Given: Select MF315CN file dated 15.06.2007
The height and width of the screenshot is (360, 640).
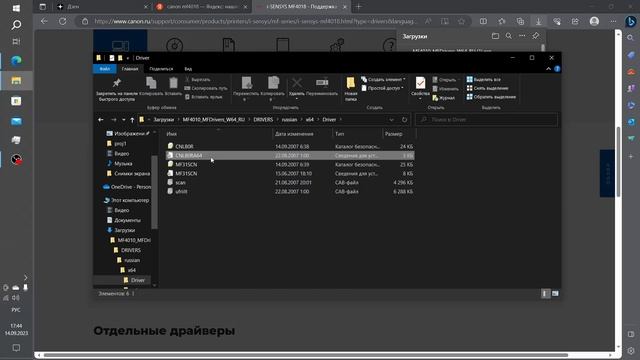Looking at the screenshot, I should click(x=290, y=173).
